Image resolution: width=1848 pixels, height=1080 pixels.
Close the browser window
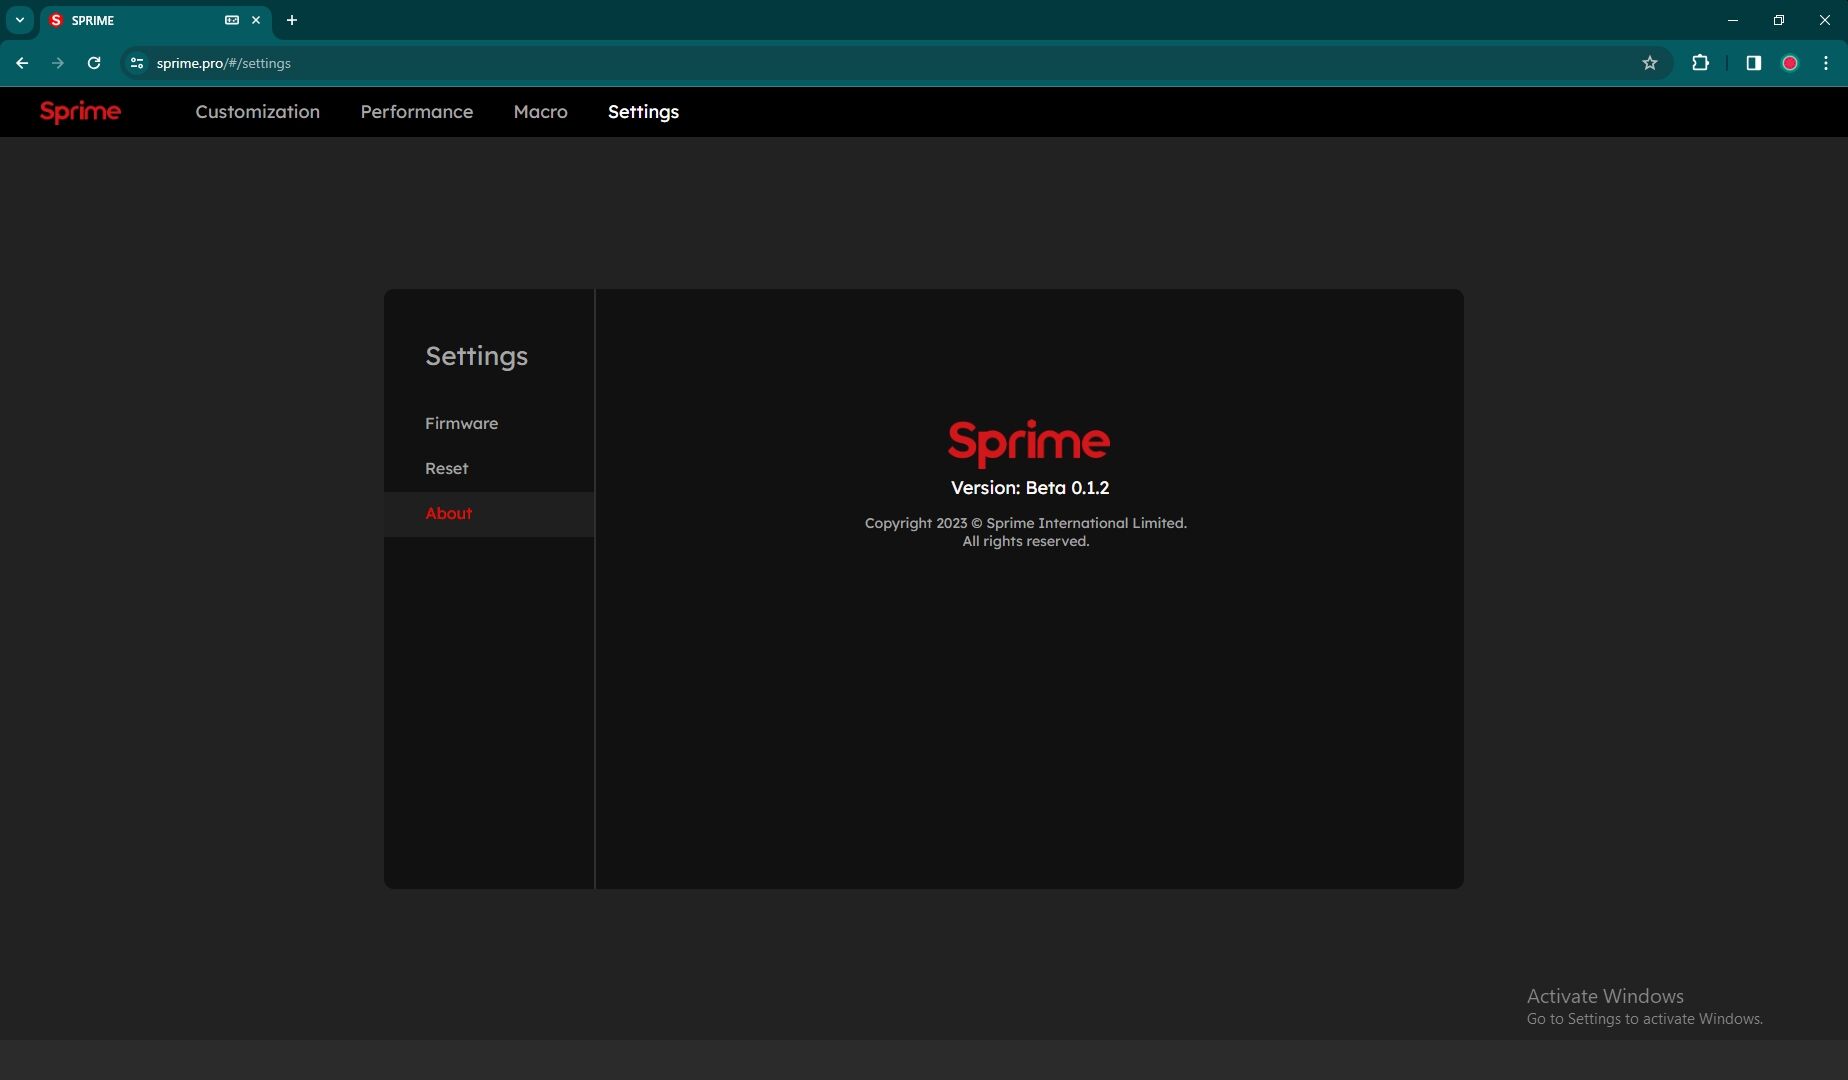(x=1825, y=20)
